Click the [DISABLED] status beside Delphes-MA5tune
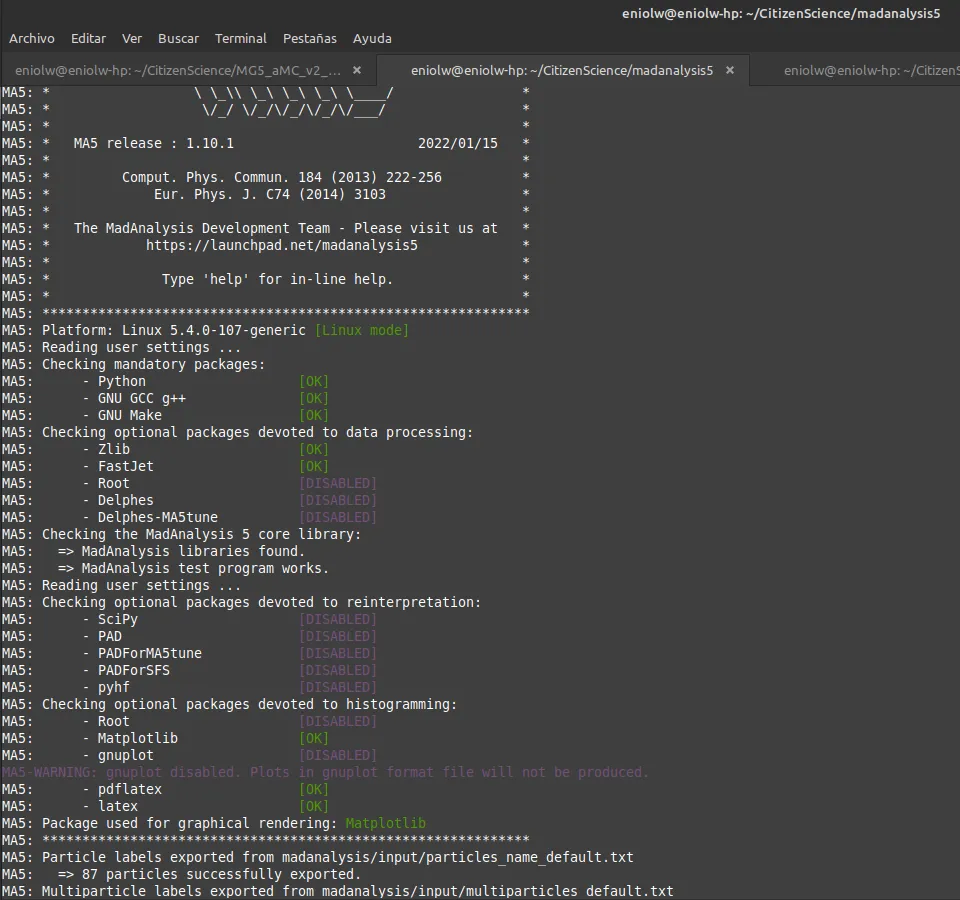This screenshot has width=960, height=900. coord(338,517)
